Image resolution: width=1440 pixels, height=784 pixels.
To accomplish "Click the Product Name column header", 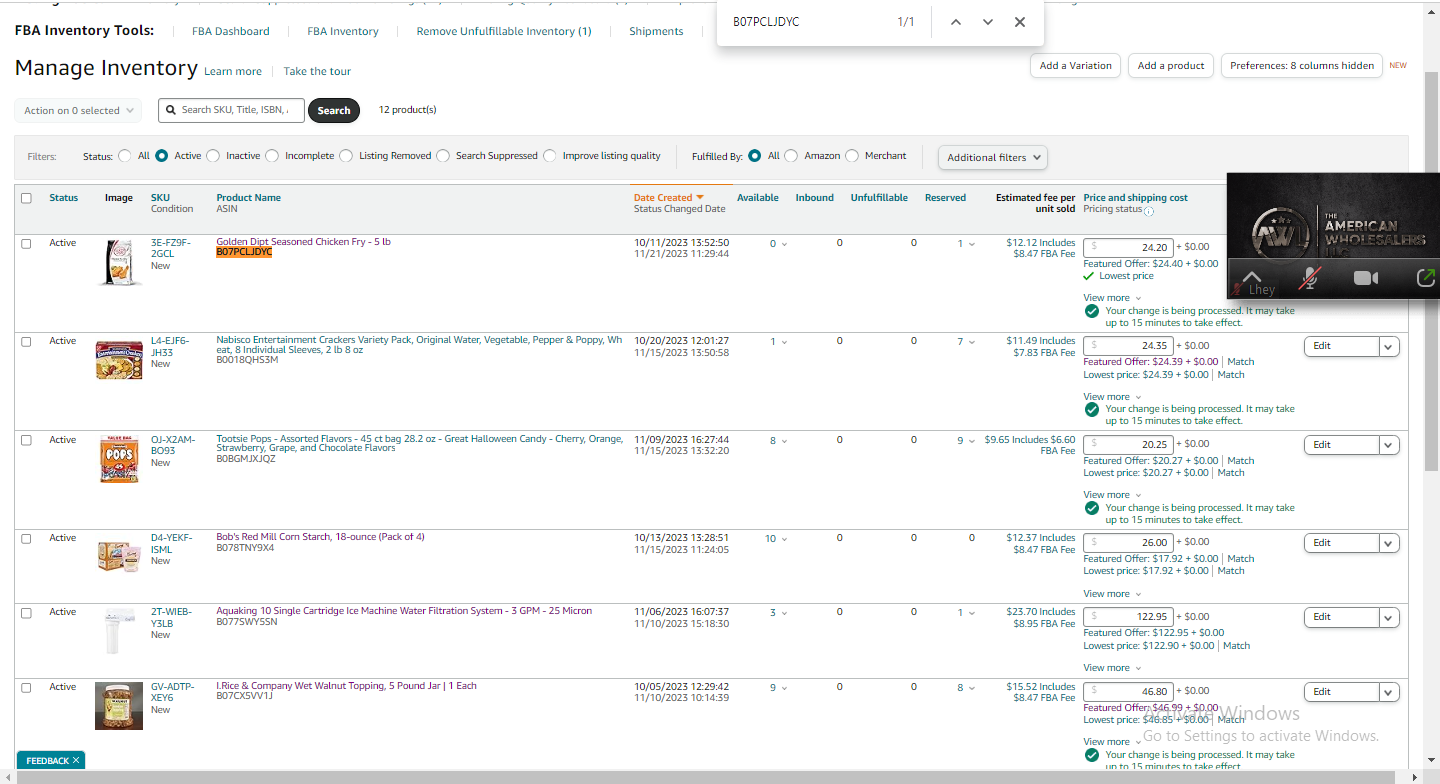I will (249, 198).
